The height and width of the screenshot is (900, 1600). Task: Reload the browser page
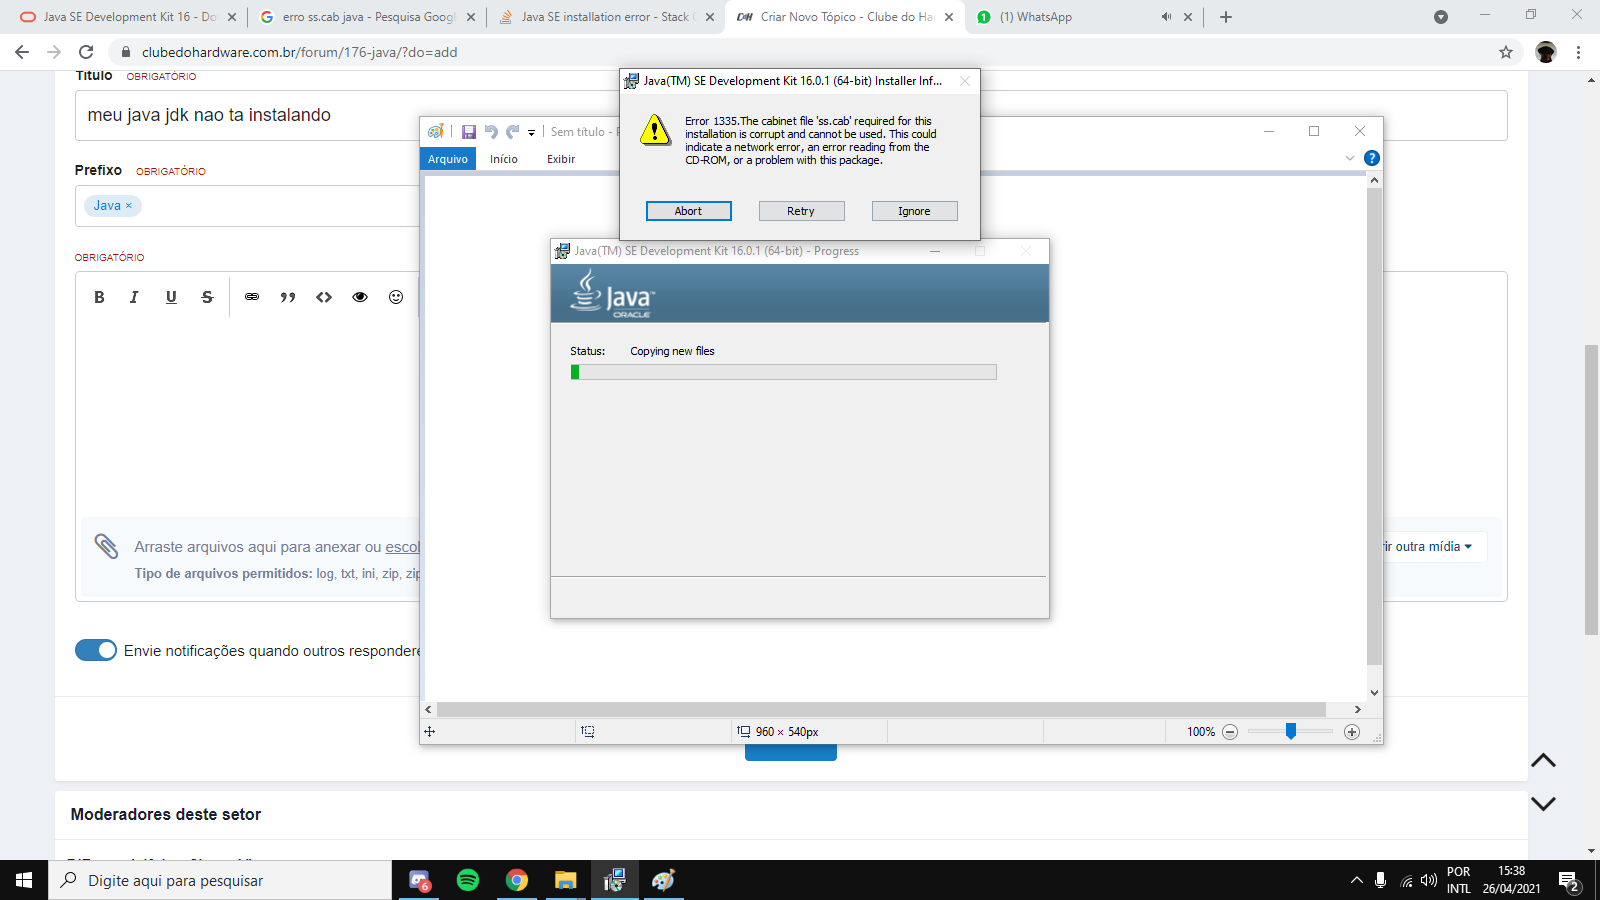click(x=86, y=52)
